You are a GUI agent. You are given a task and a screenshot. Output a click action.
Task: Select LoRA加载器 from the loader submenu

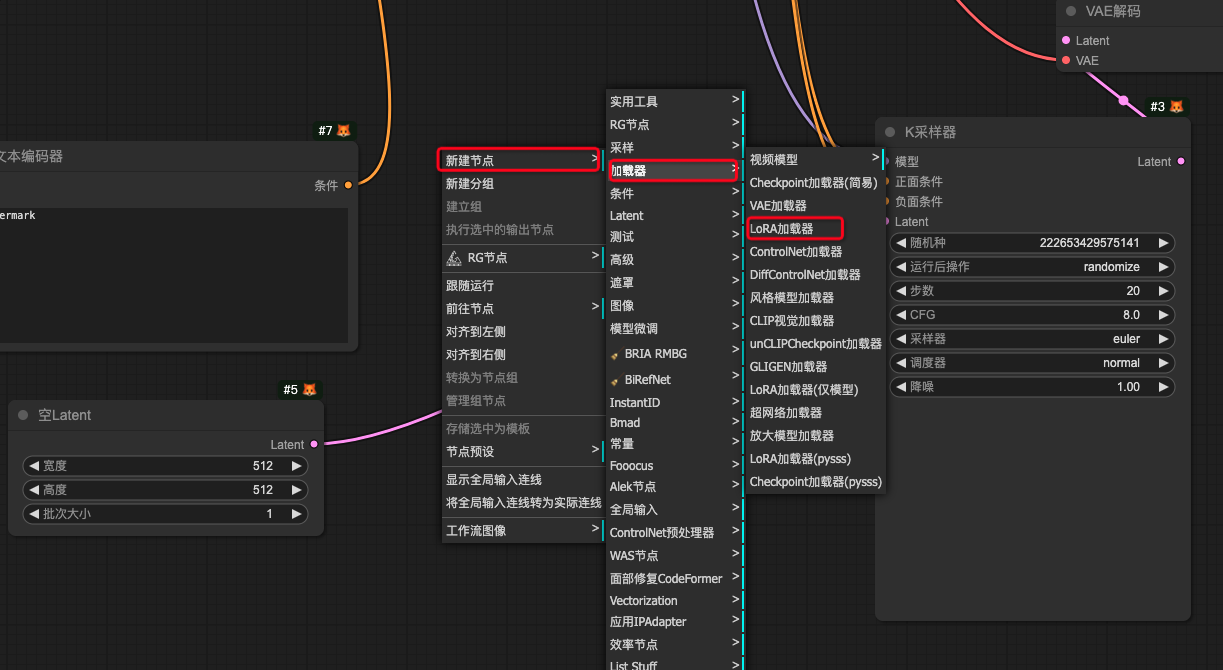click(x=794, y=228)
